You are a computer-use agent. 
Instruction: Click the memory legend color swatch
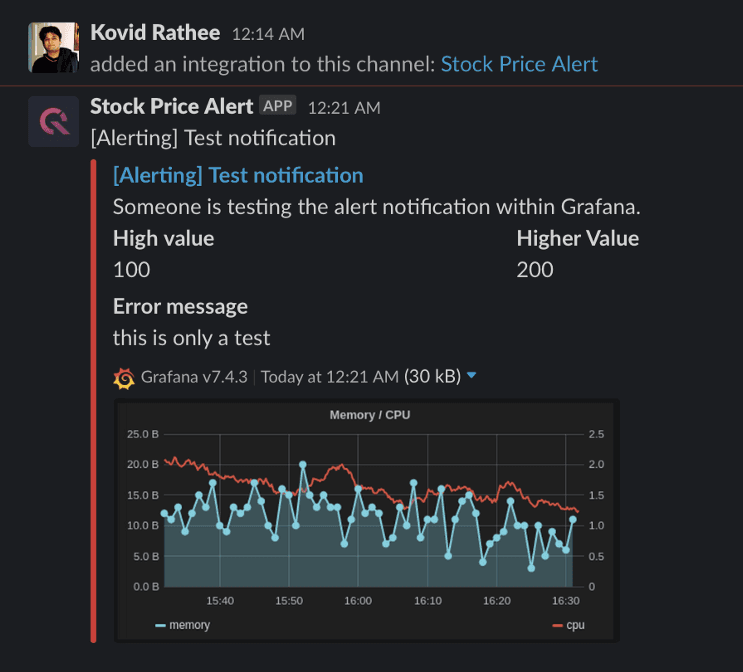pyautogui.click(x=160, y=625)
